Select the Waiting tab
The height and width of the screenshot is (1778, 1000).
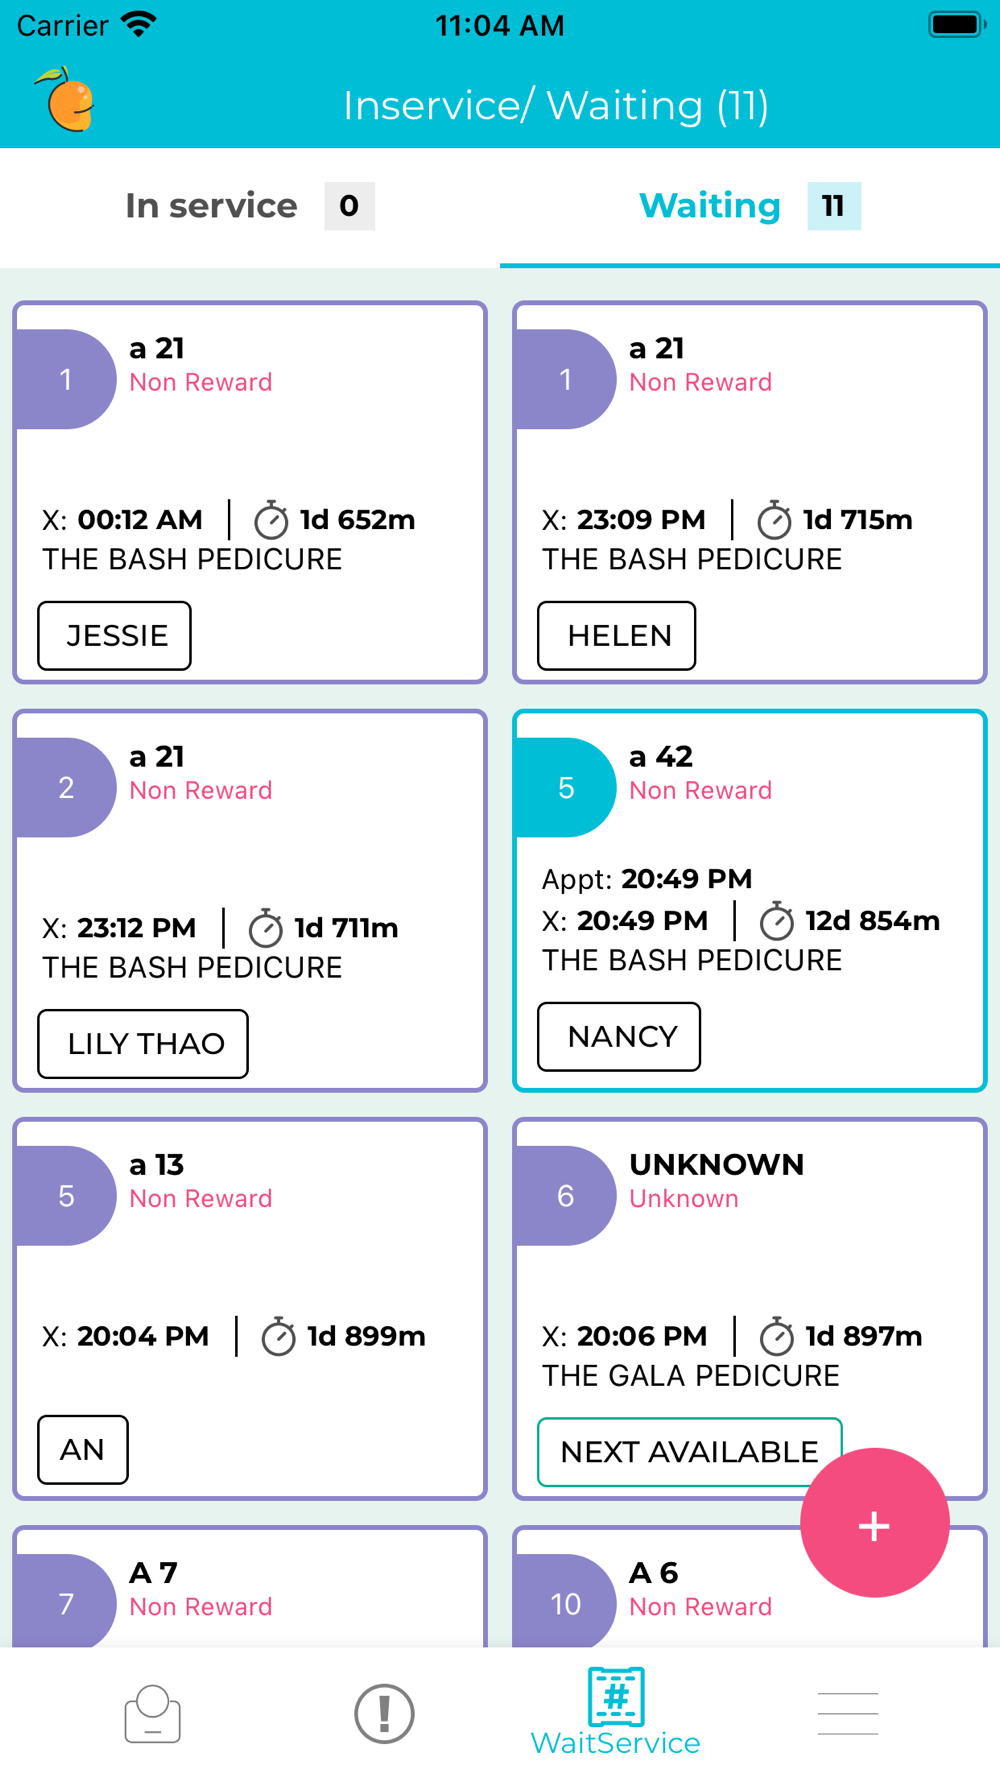[x=750, y=207]
